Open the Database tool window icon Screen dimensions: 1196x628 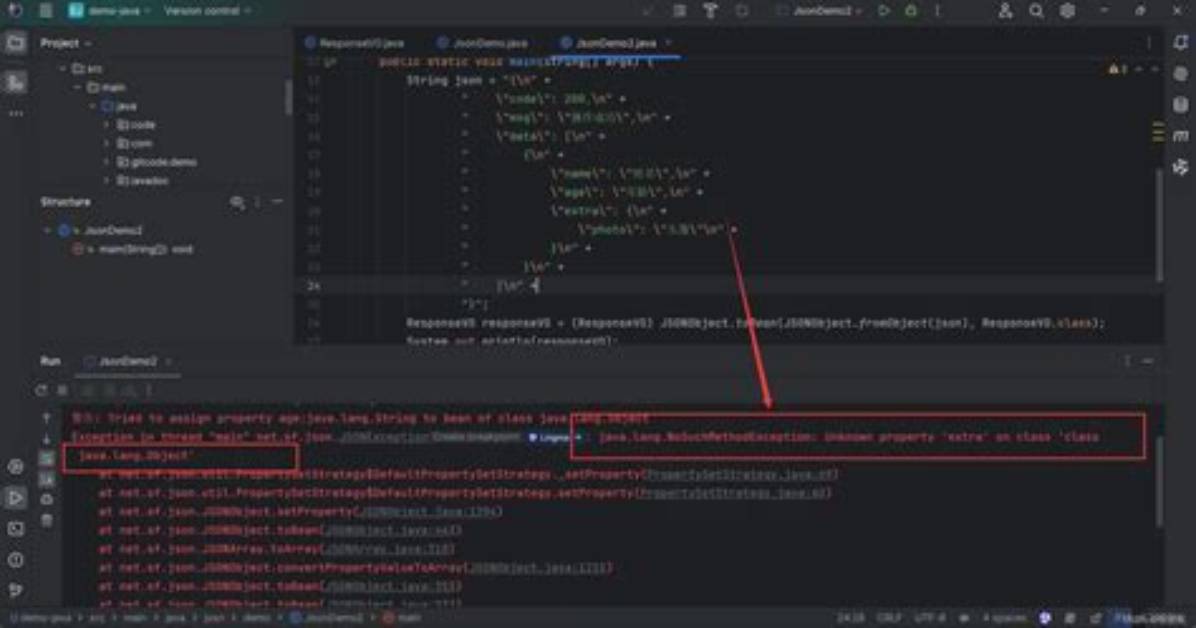1181,105
